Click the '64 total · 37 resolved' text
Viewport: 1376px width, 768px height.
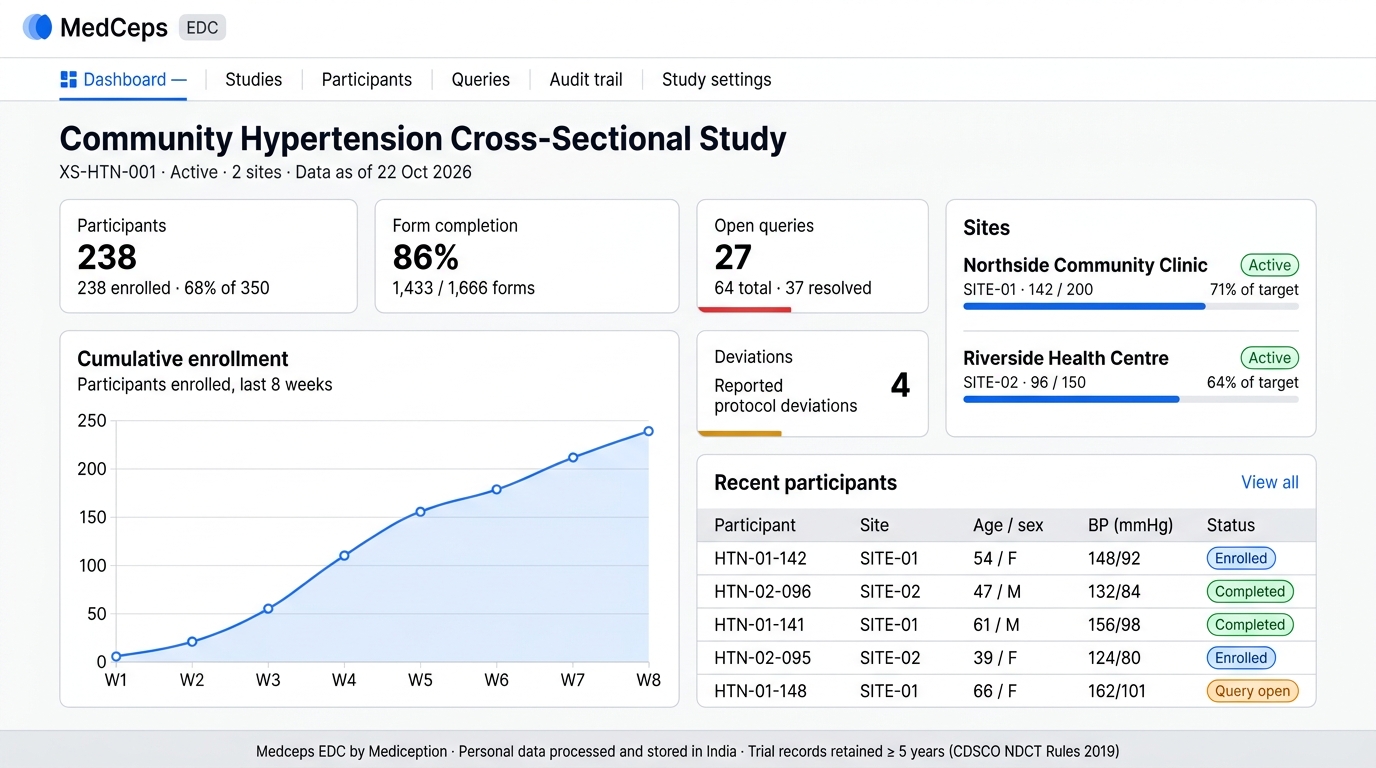(793, 288)
